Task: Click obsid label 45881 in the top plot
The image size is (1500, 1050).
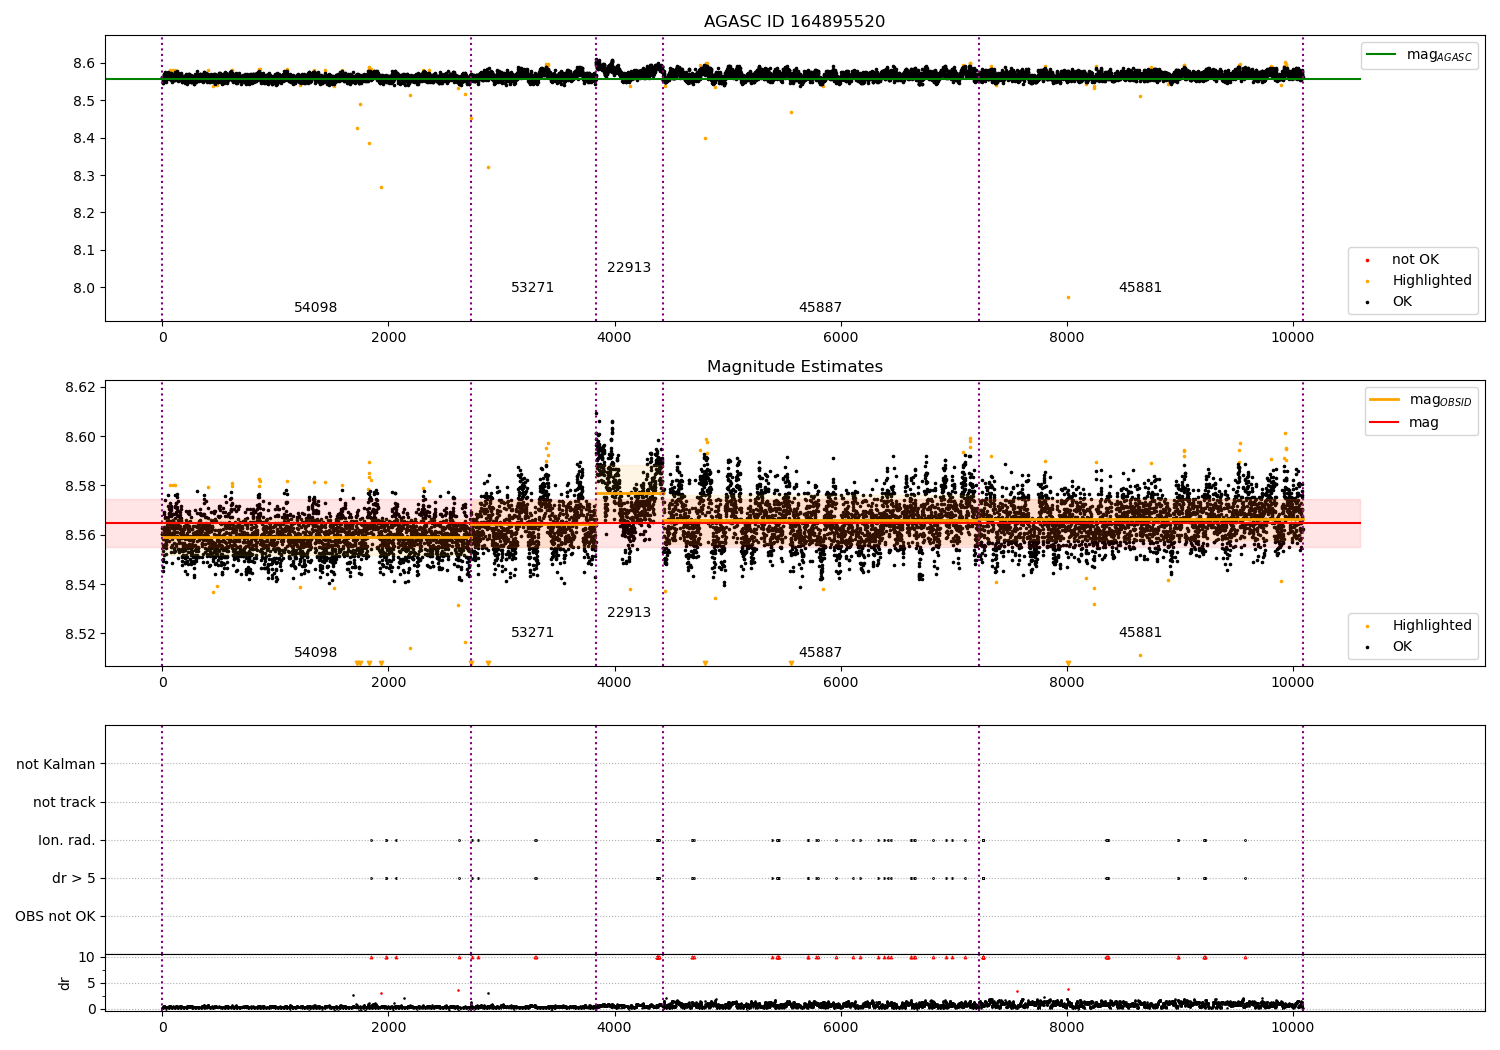Action: (1140, 288)
